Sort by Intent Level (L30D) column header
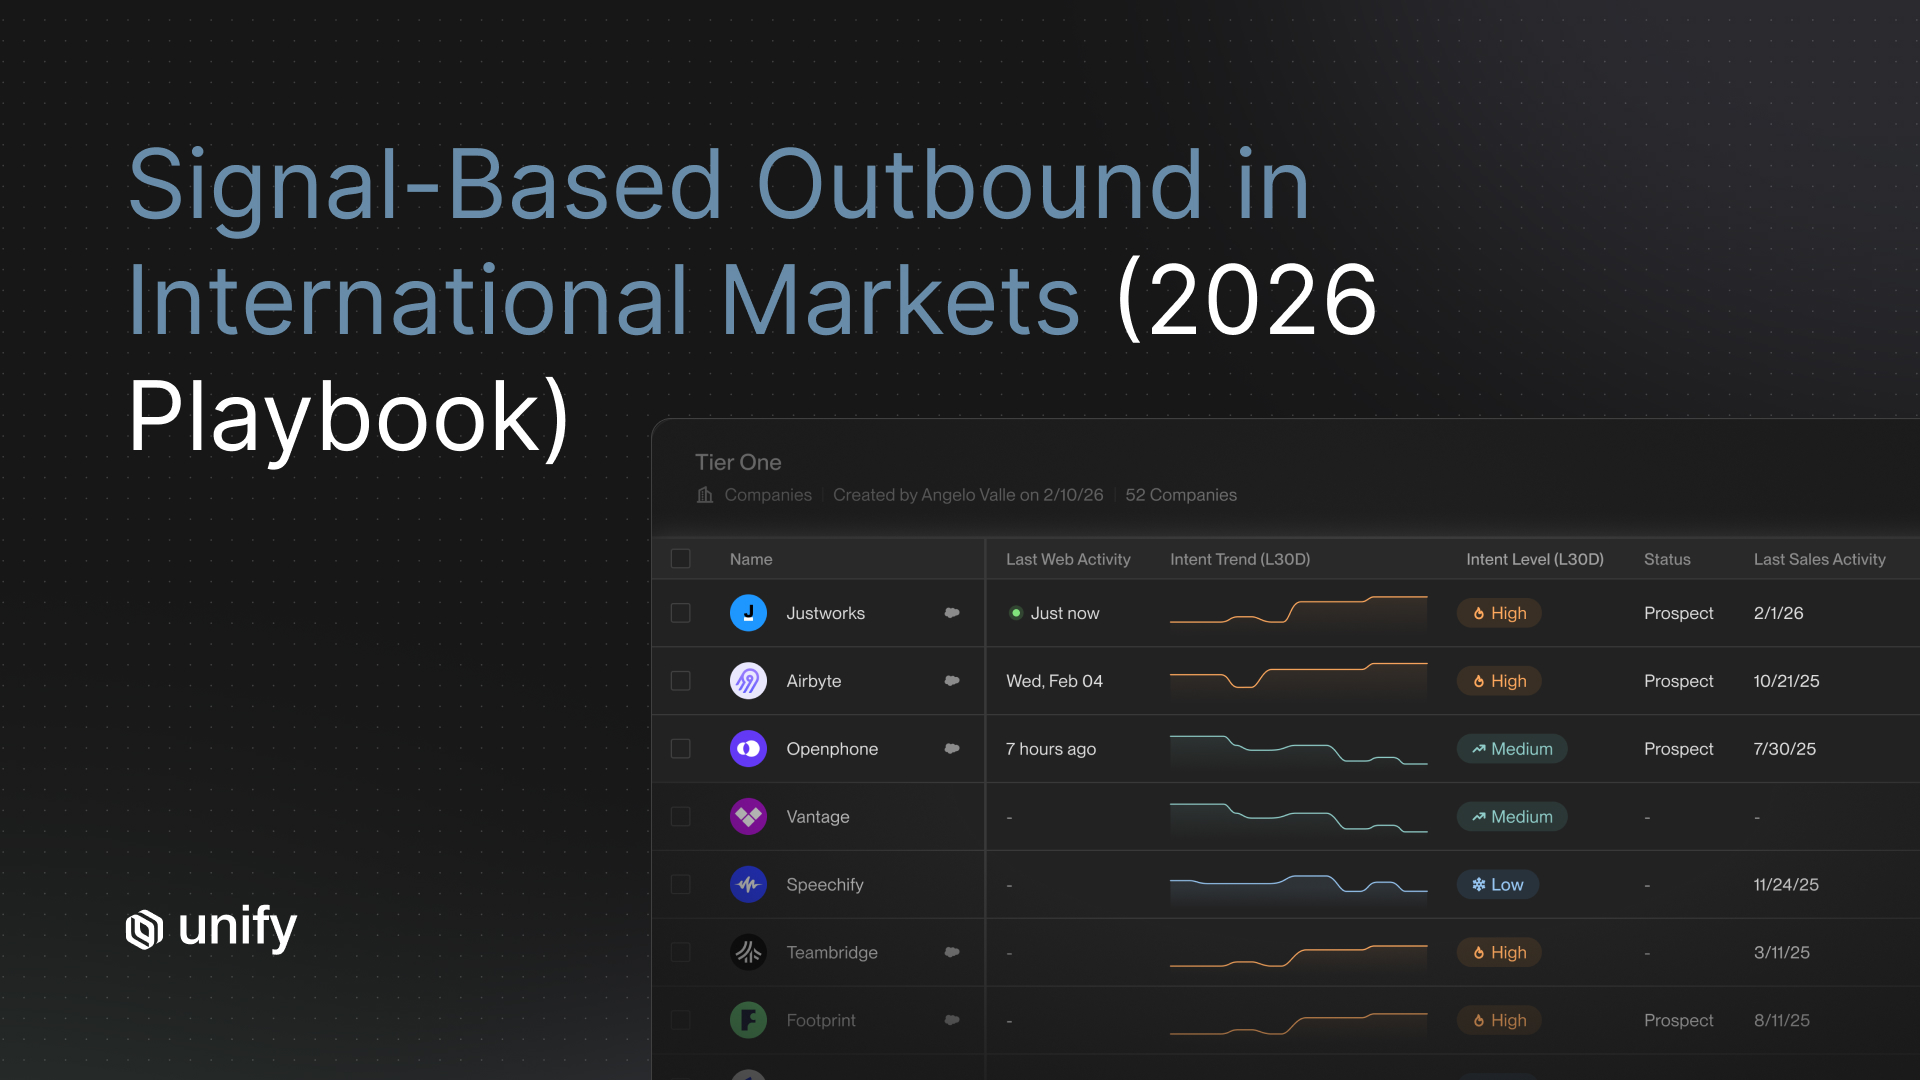This screenshot has height=1080, width=1920. coord(1535,560)
